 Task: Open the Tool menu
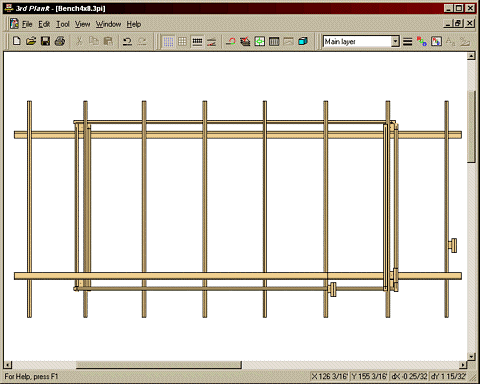pyautogui.click(x=62, y=24)
